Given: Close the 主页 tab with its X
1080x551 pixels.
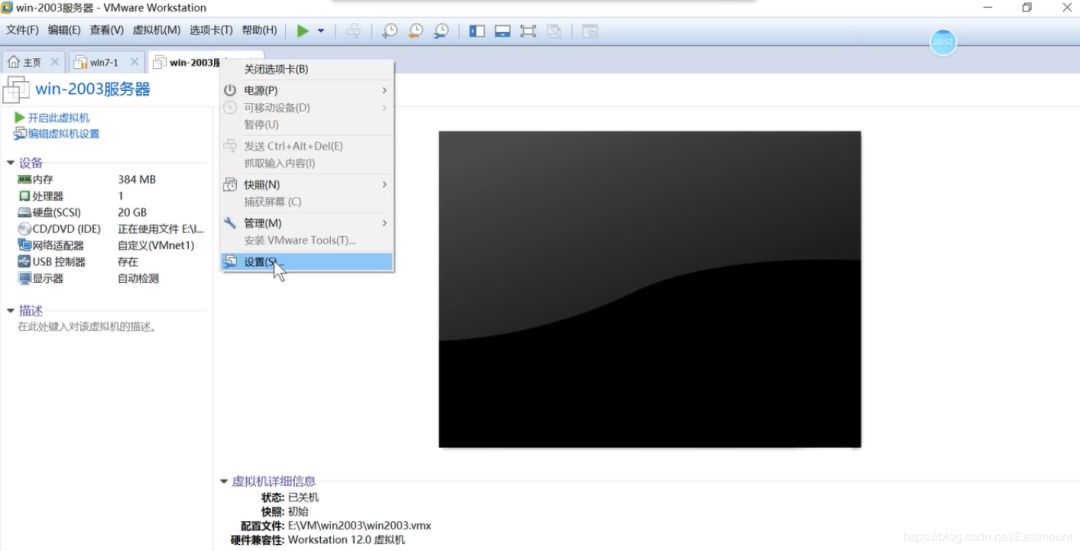Looking at the screenshot, I should click(x=55, y=62).
